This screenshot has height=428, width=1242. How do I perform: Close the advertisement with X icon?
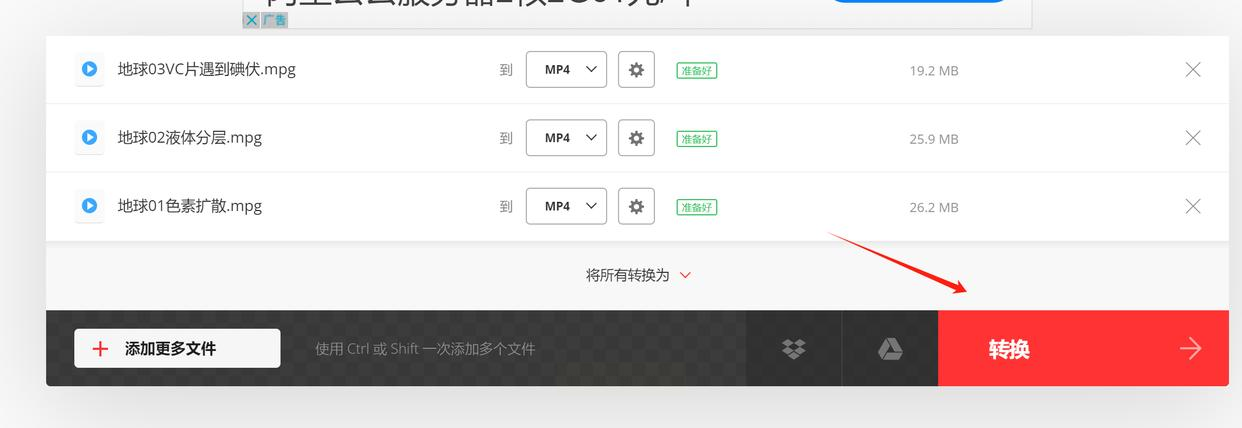tap(251, 20)
